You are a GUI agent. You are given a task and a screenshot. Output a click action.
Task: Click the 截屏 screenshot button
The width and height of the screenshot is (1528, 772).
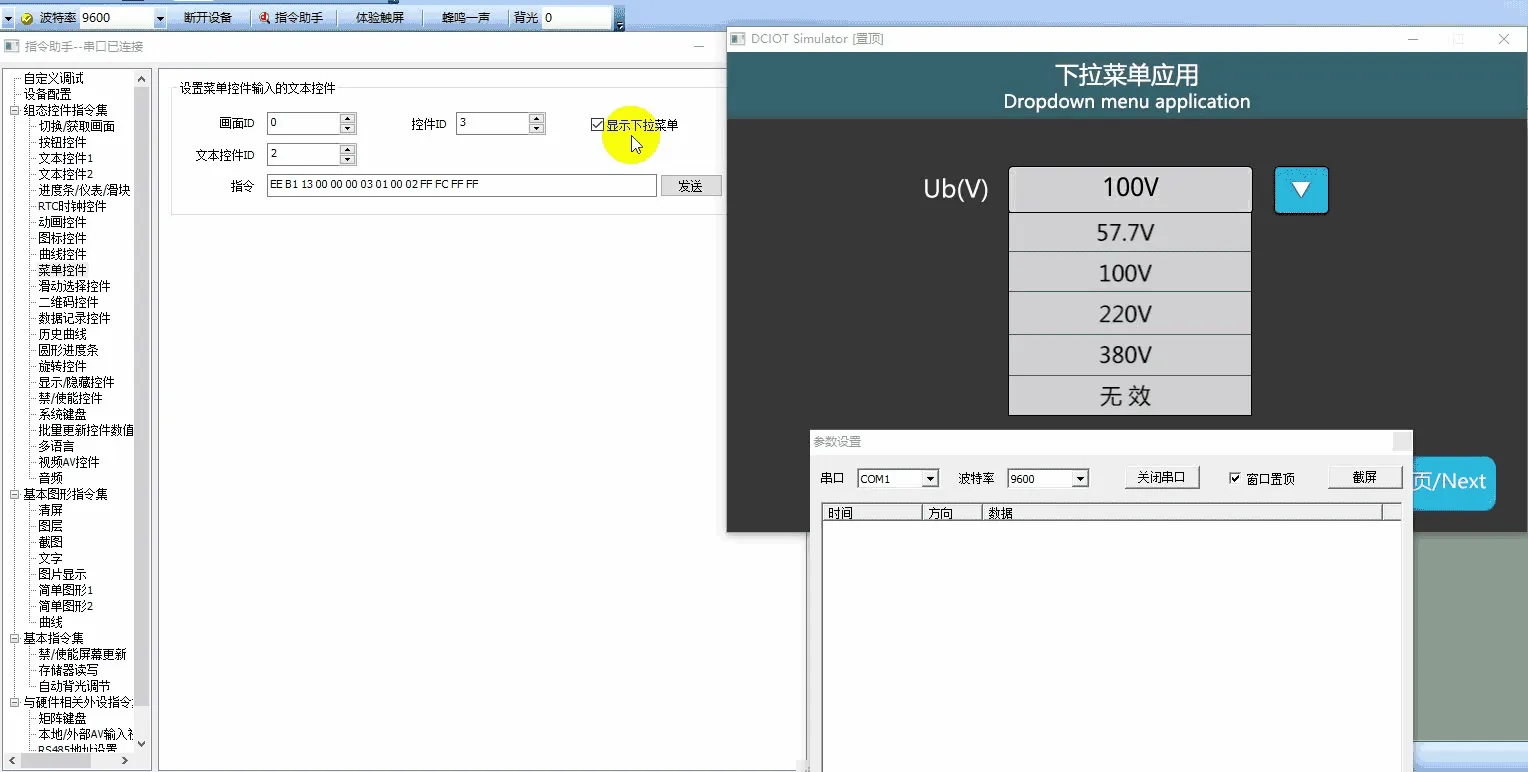(1364, 478)
